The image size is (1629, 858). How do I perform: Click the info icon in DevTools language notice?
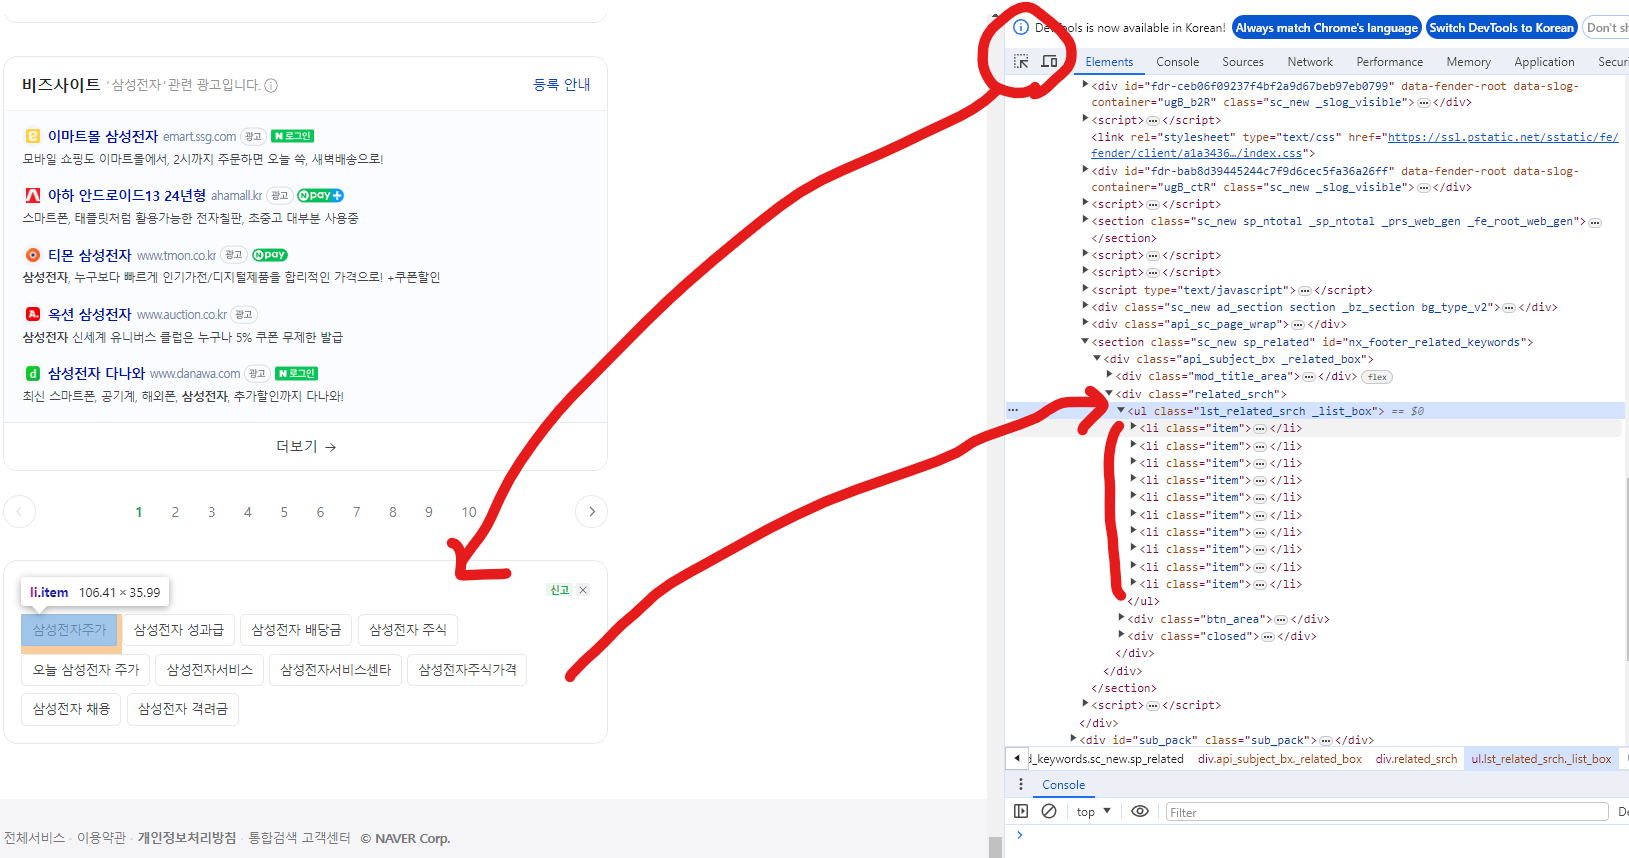pyautogui.click(x=1021, y=28)
